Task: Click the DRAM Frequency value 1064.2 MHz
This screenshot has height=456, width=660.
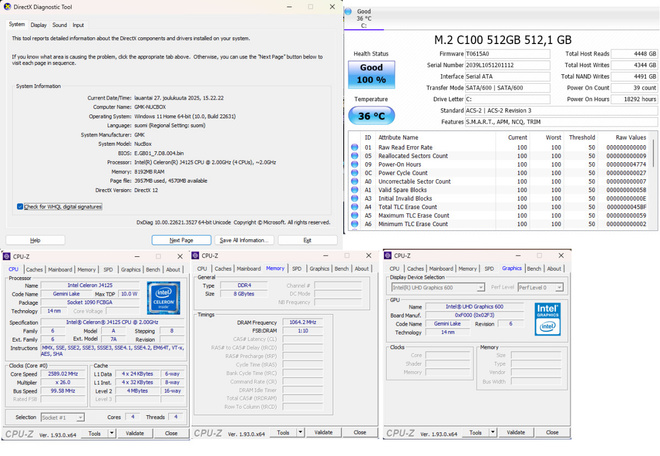Action: pos(303,322)
